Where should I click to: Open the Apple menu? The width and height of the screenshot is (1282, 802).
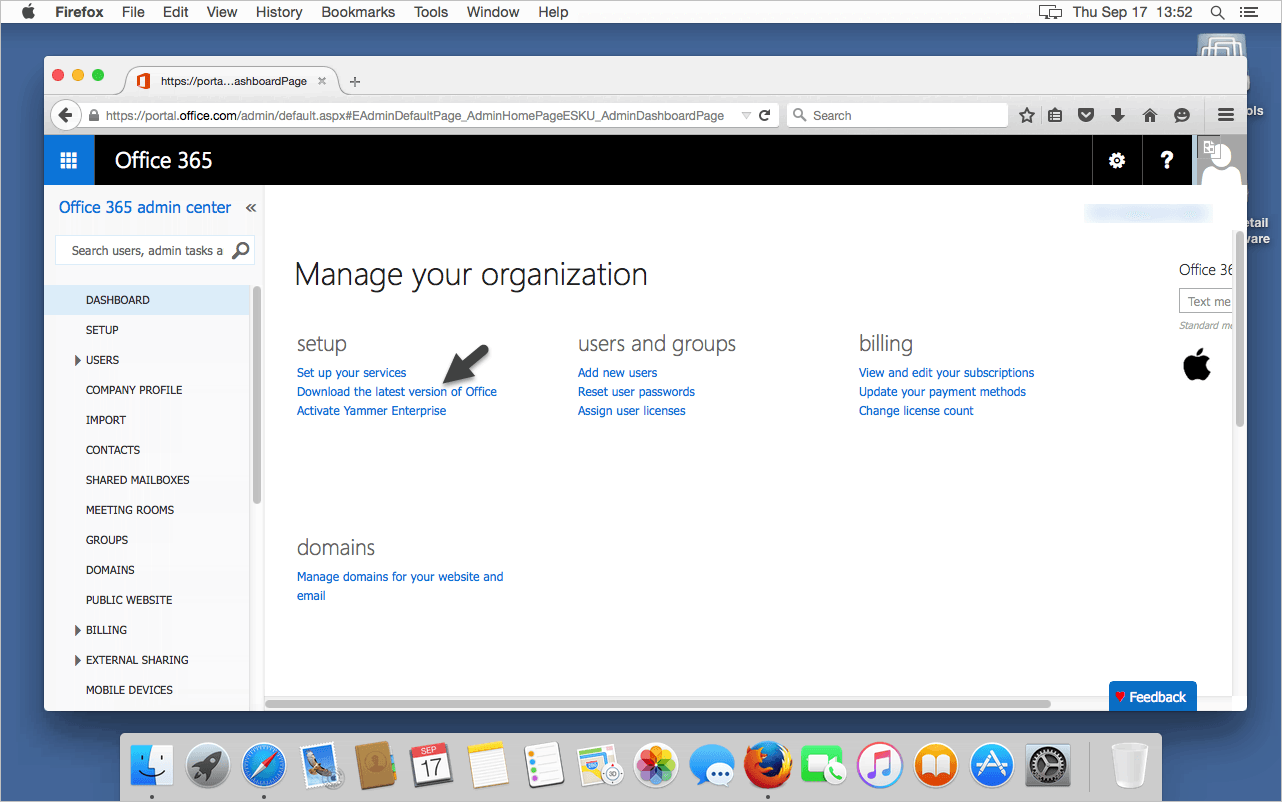coord(28,12)
